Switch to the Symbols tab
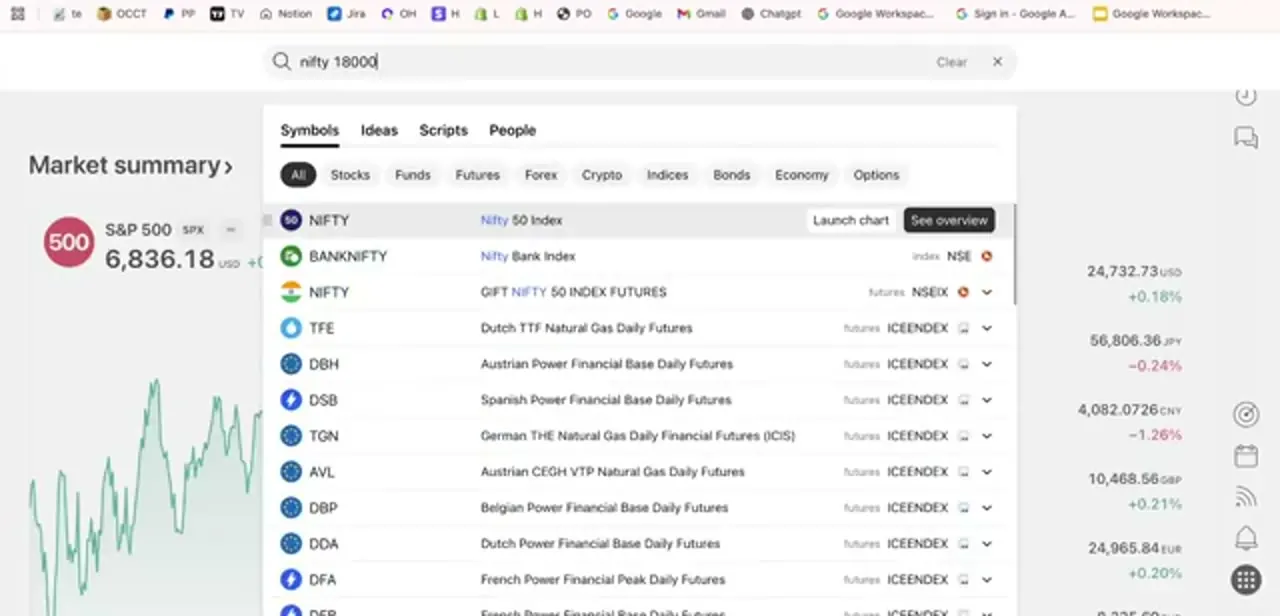1280x616 pixels. point(310,130)
